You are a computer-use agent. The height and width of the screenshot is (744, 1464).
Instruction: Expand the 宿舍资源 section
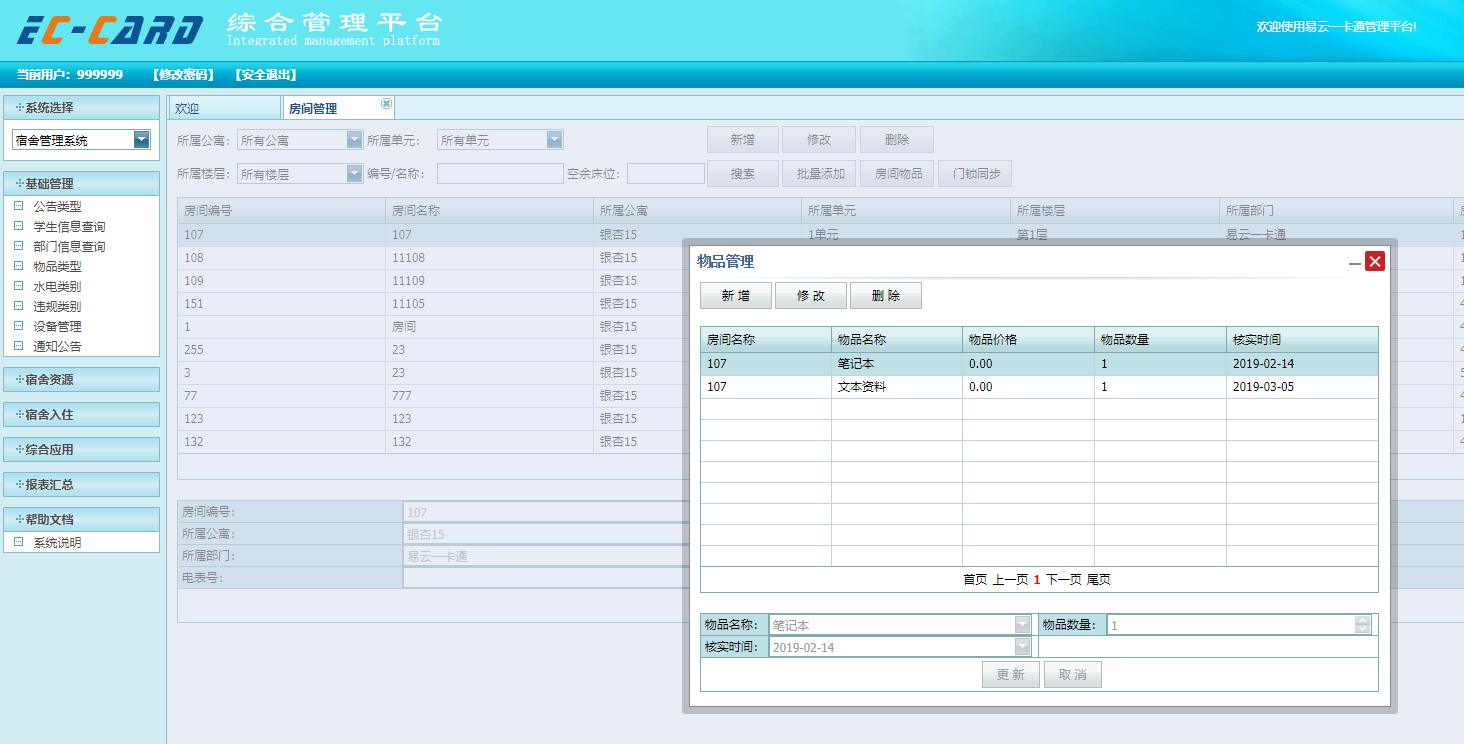click(x=81, y=379)
